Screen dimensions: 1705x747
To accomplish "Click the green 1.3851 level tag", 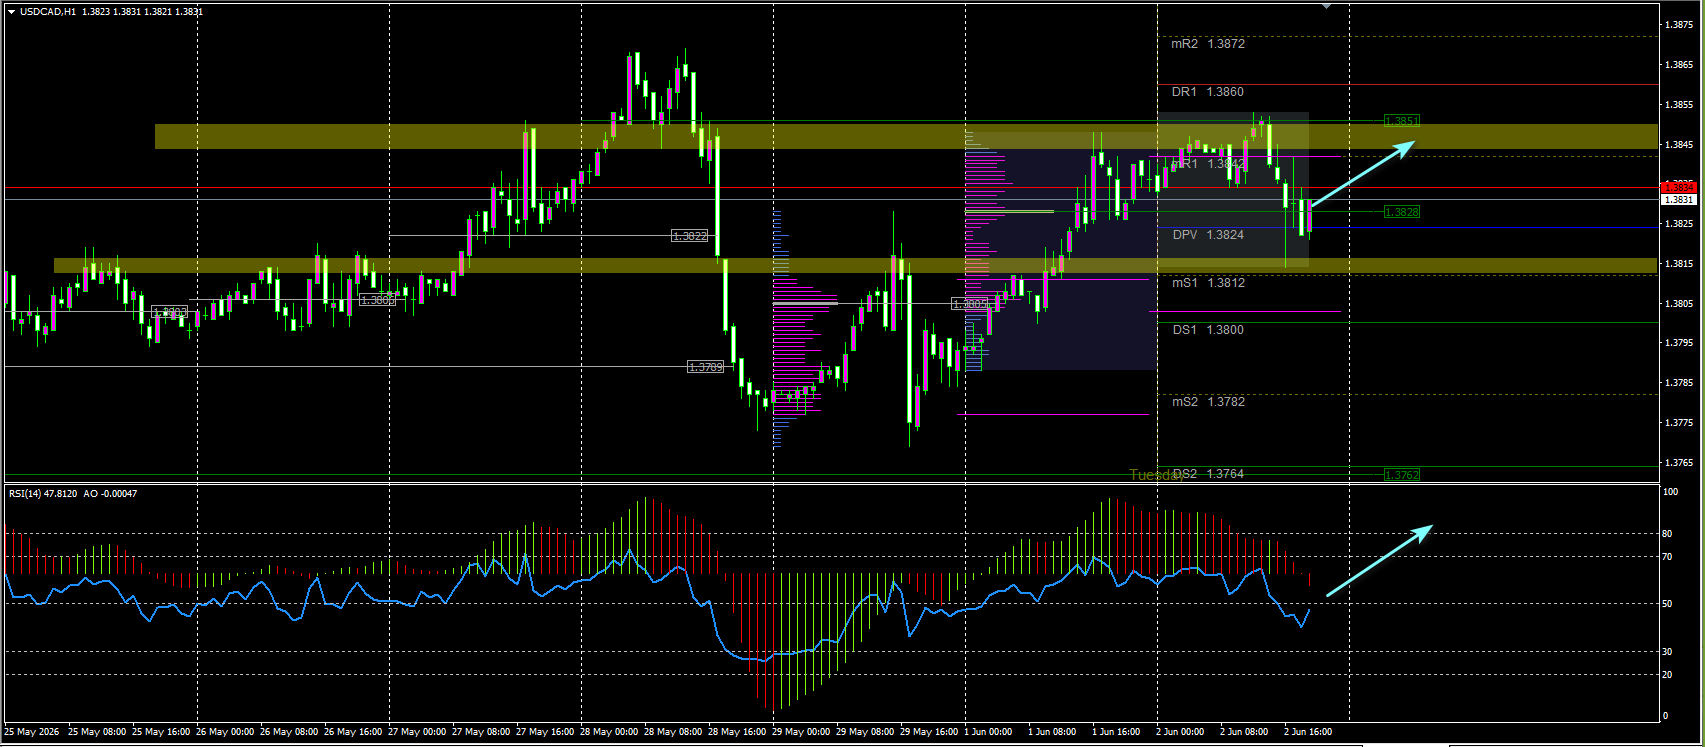I will pos(1401,121).
